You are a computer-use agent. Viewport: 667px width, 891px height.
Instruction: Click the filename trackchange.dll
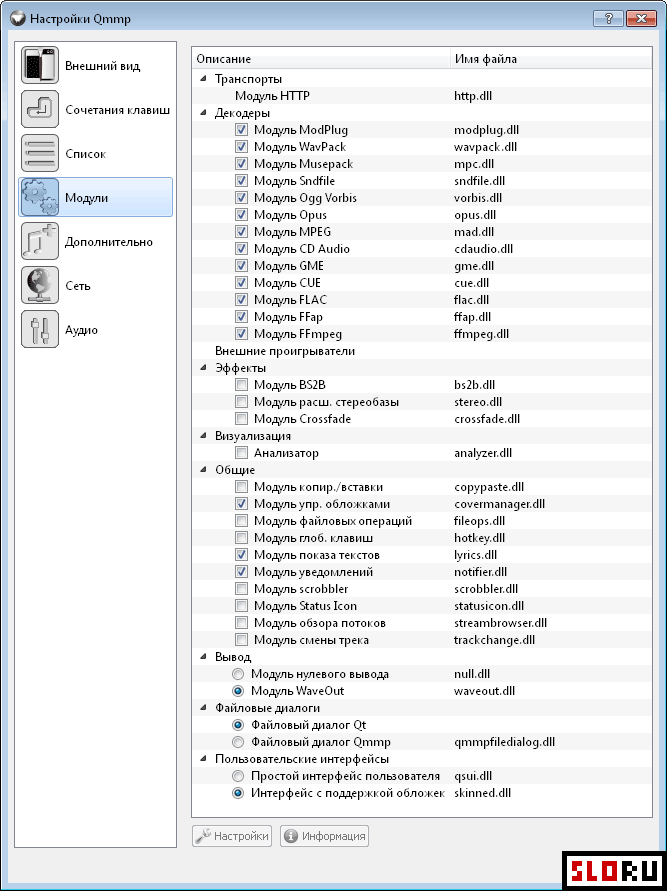click(x=494, y=640)
